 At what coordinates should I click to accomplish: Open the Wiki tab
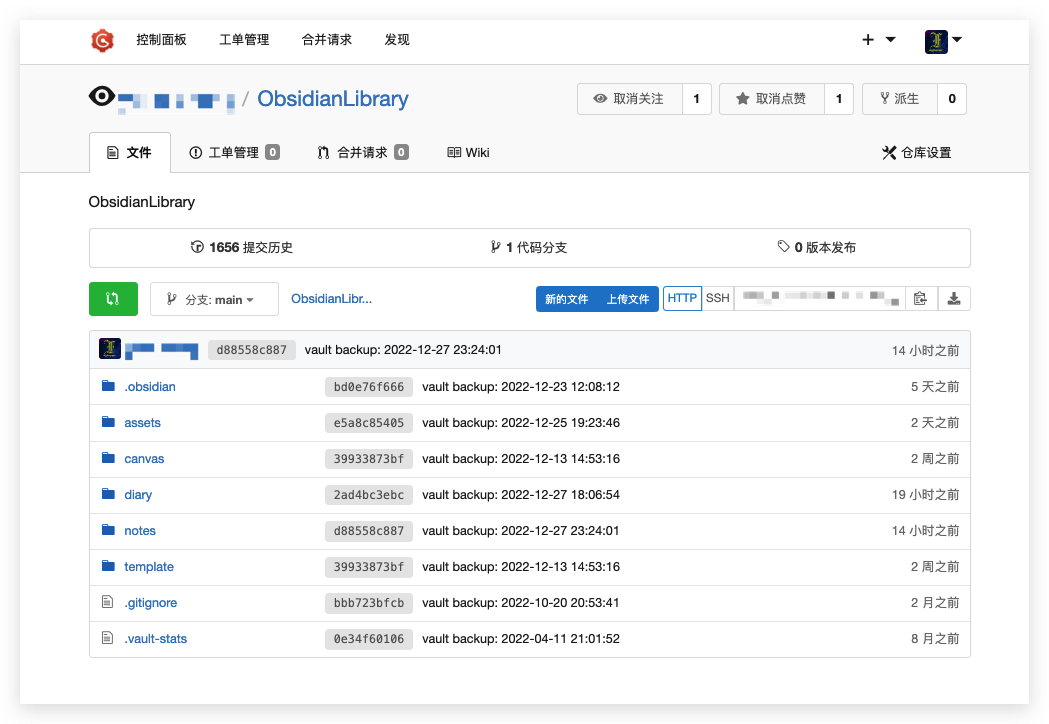point(468,153)
